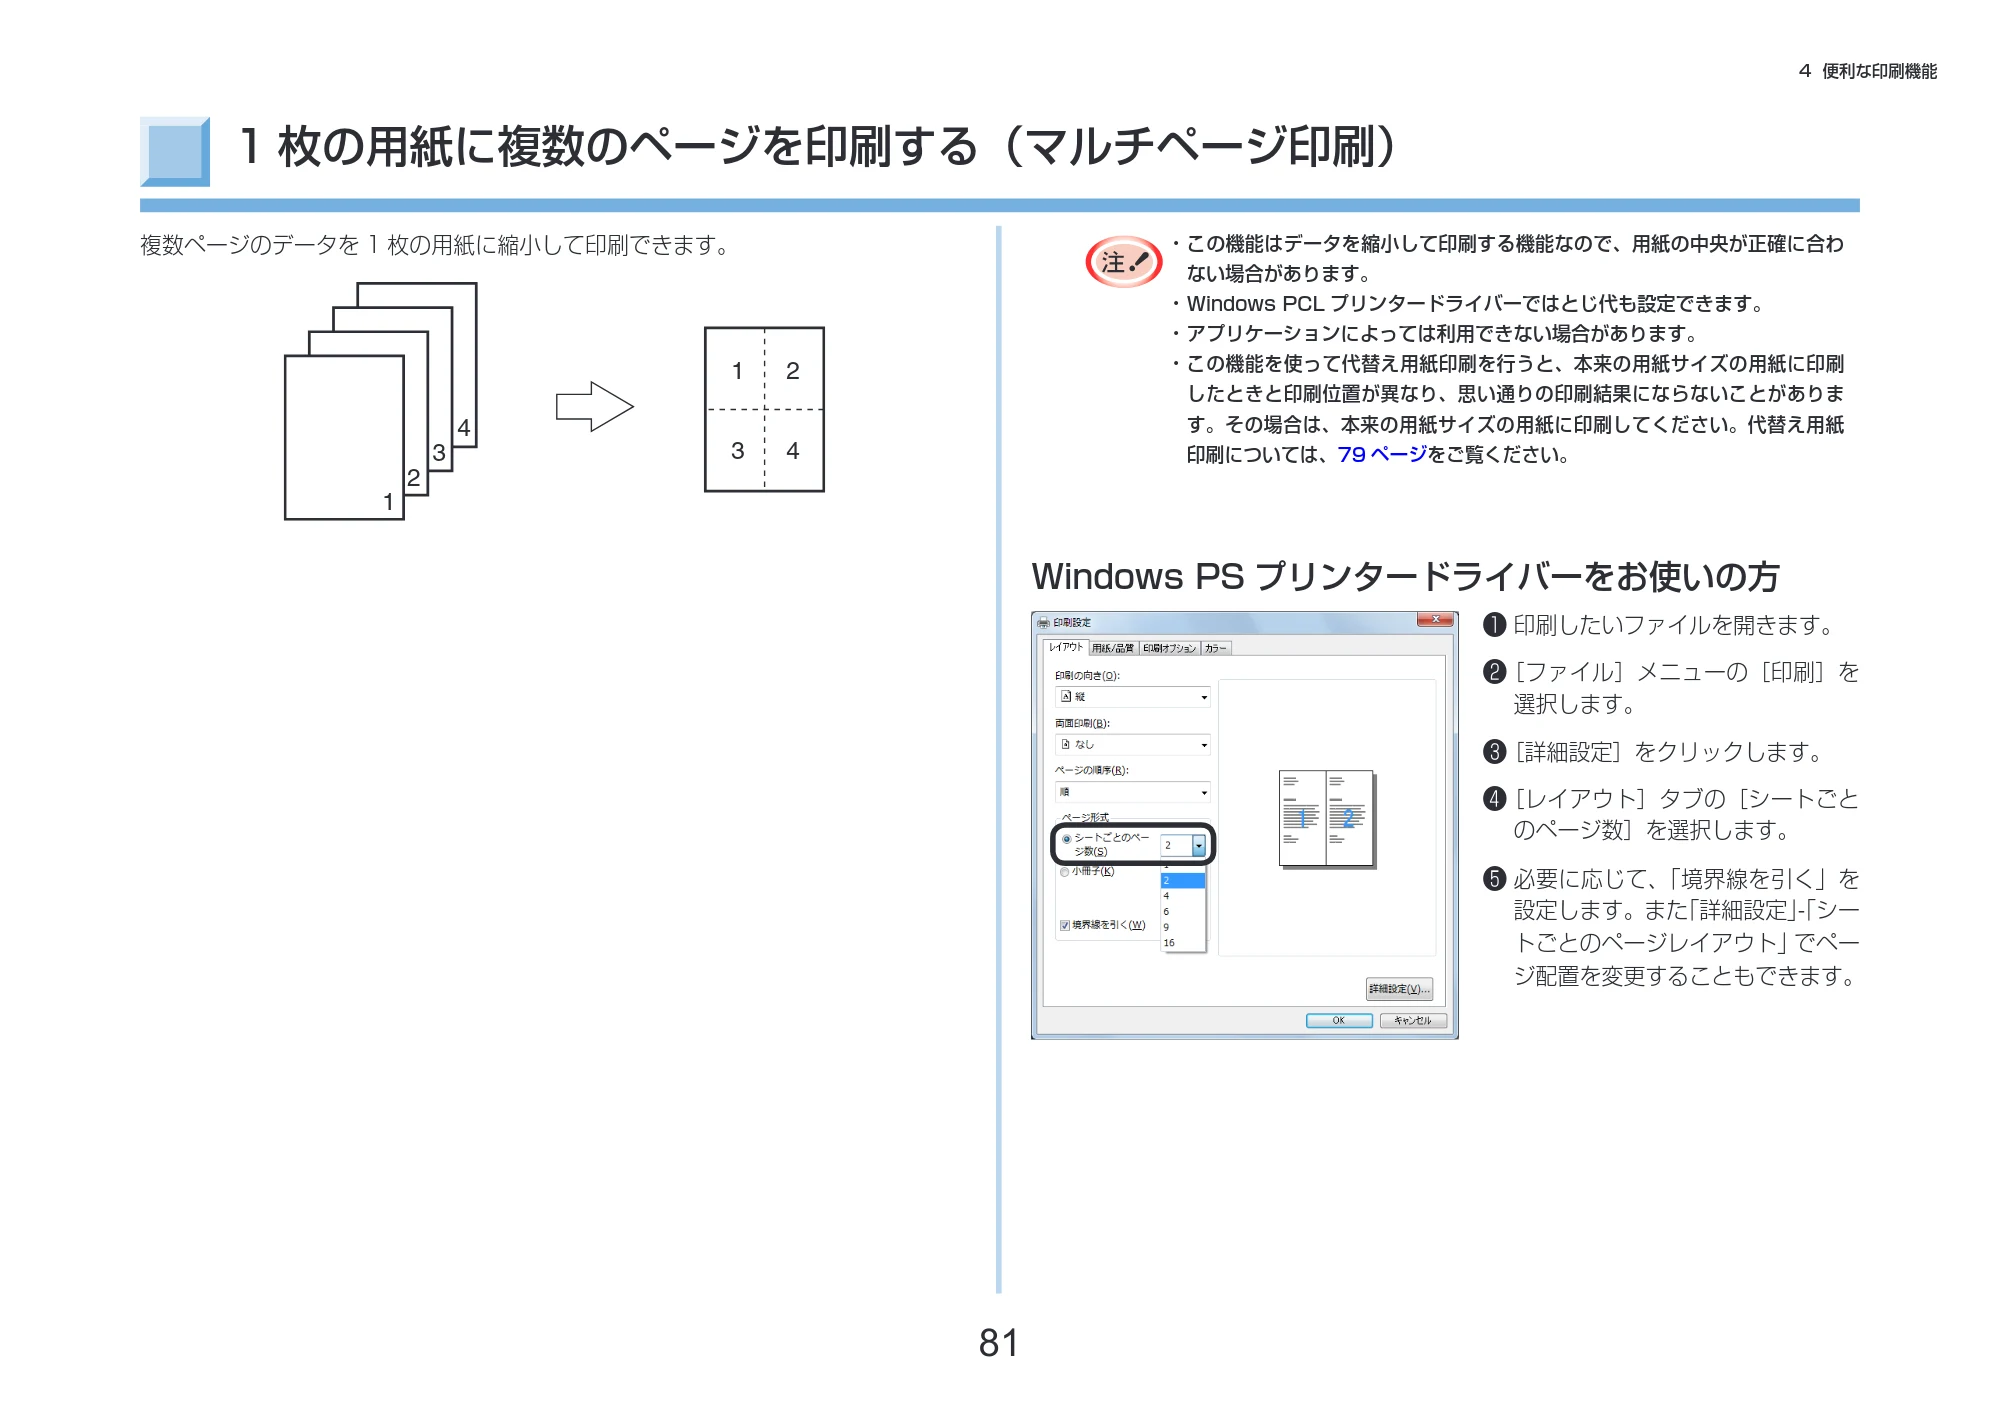Switch to the レイアウト tab
2001x1417 pixels.
coord(1065,647)
